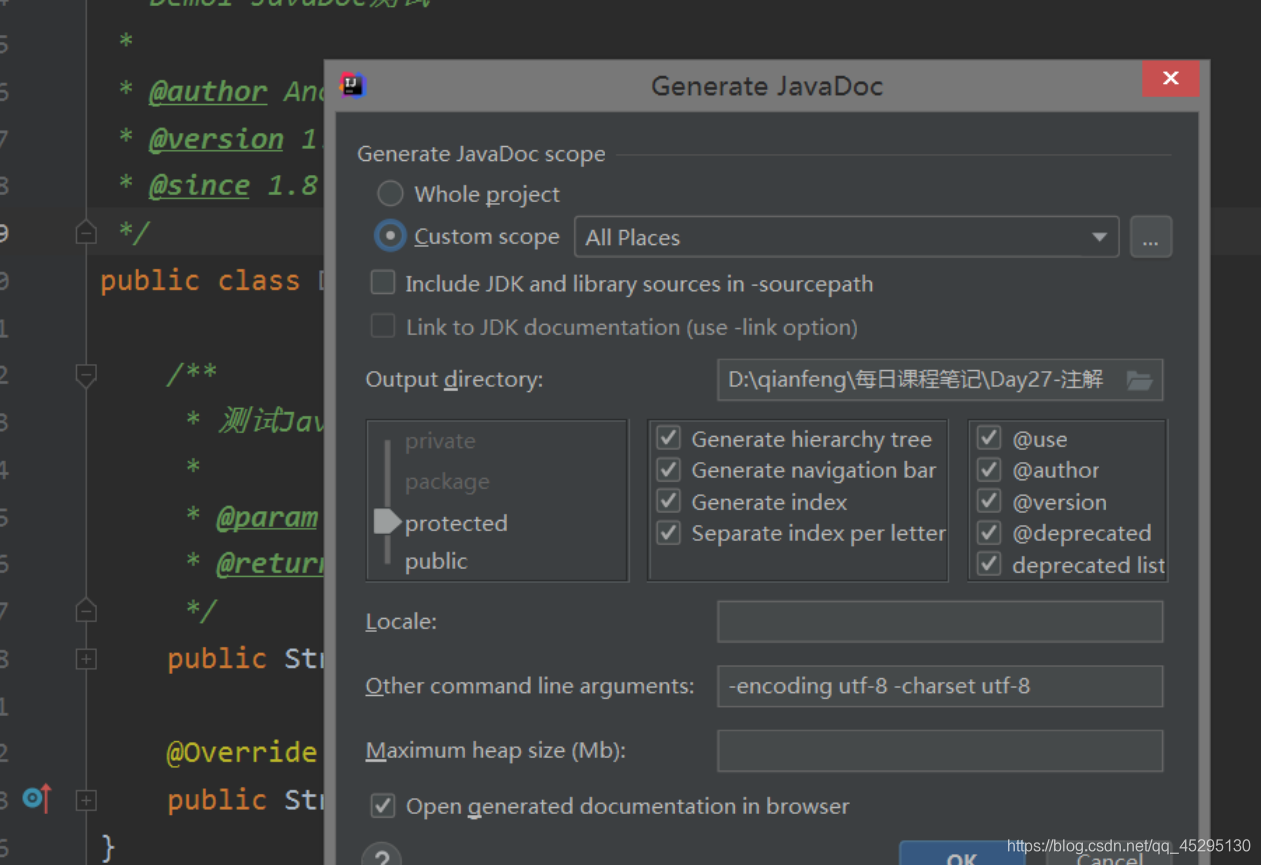
Task: Select the Custom scope radio button
Action: (x=390, y=236)
